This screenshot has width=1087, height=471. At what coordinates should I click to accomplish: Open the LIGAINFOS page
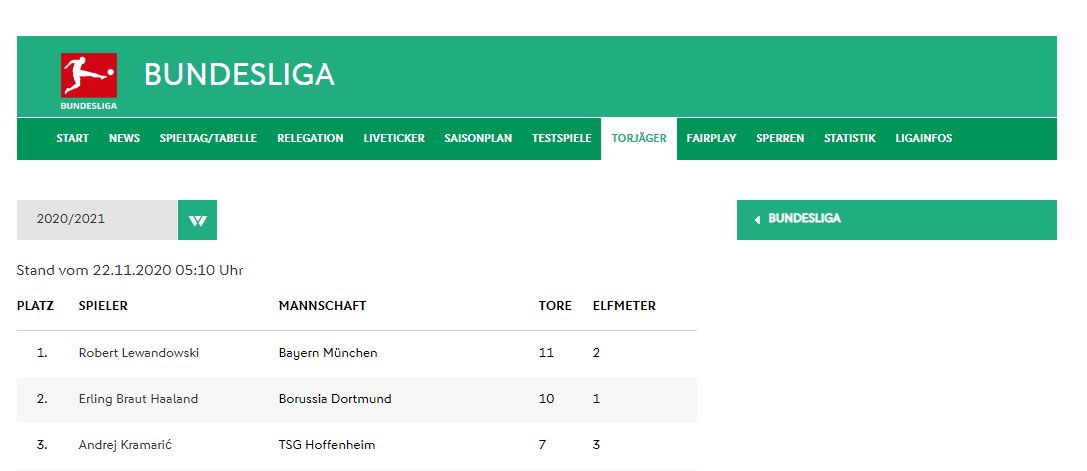pos(924,138)
